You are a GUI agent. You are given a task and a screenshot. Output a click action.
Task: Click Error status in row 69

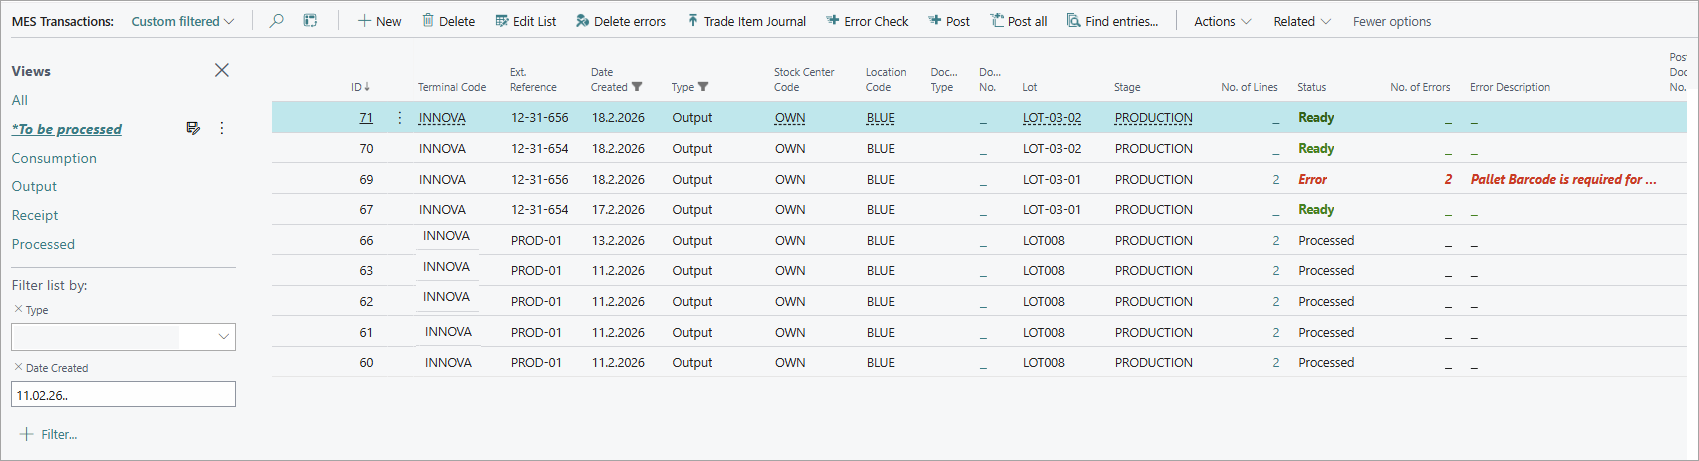coord(1312,179)
